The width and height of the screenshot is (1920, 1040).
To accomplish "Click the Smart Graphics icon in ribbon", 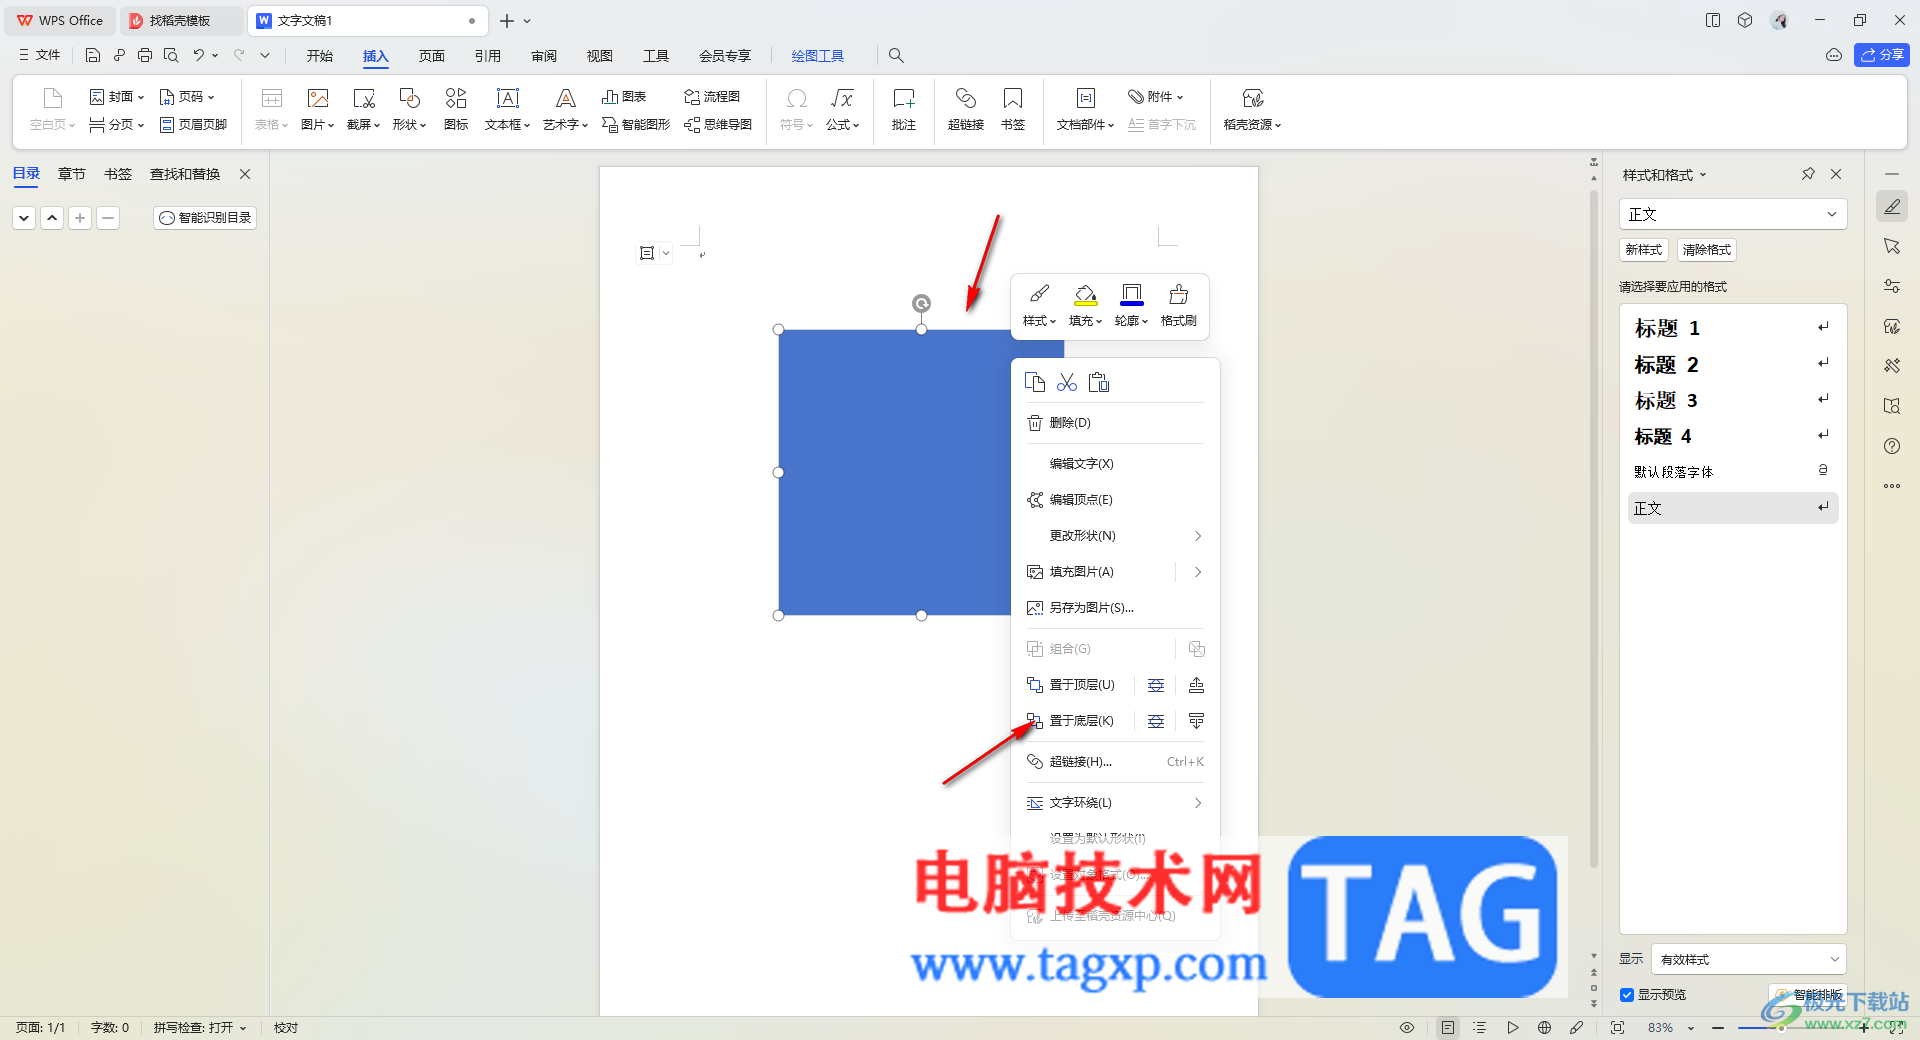I will [636, 125].
